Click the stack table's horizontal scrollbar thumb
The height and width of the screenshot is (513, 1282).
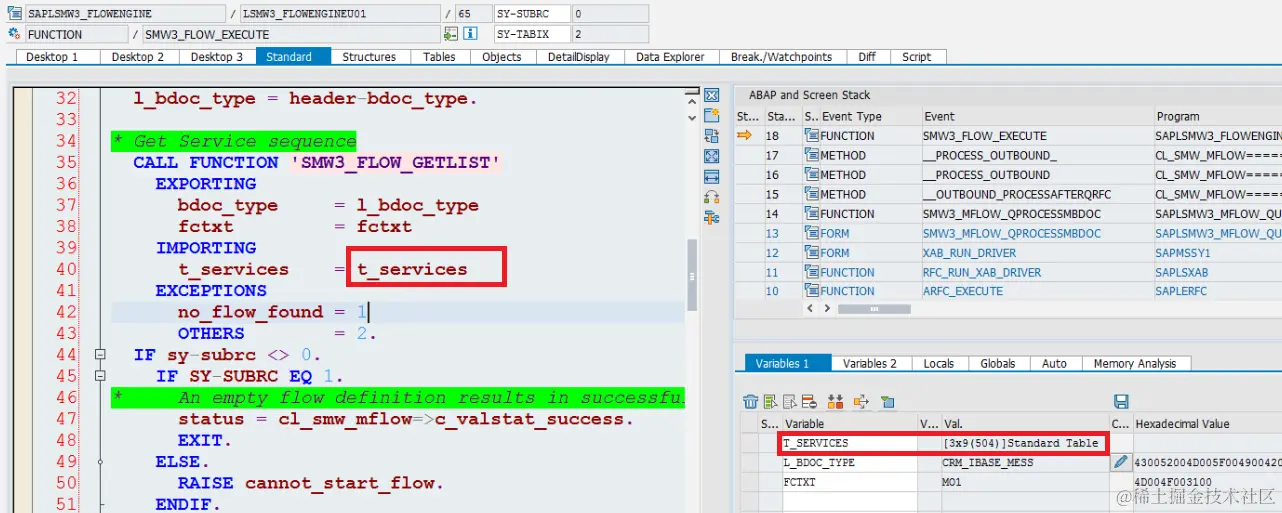click(x=874, y=309)
